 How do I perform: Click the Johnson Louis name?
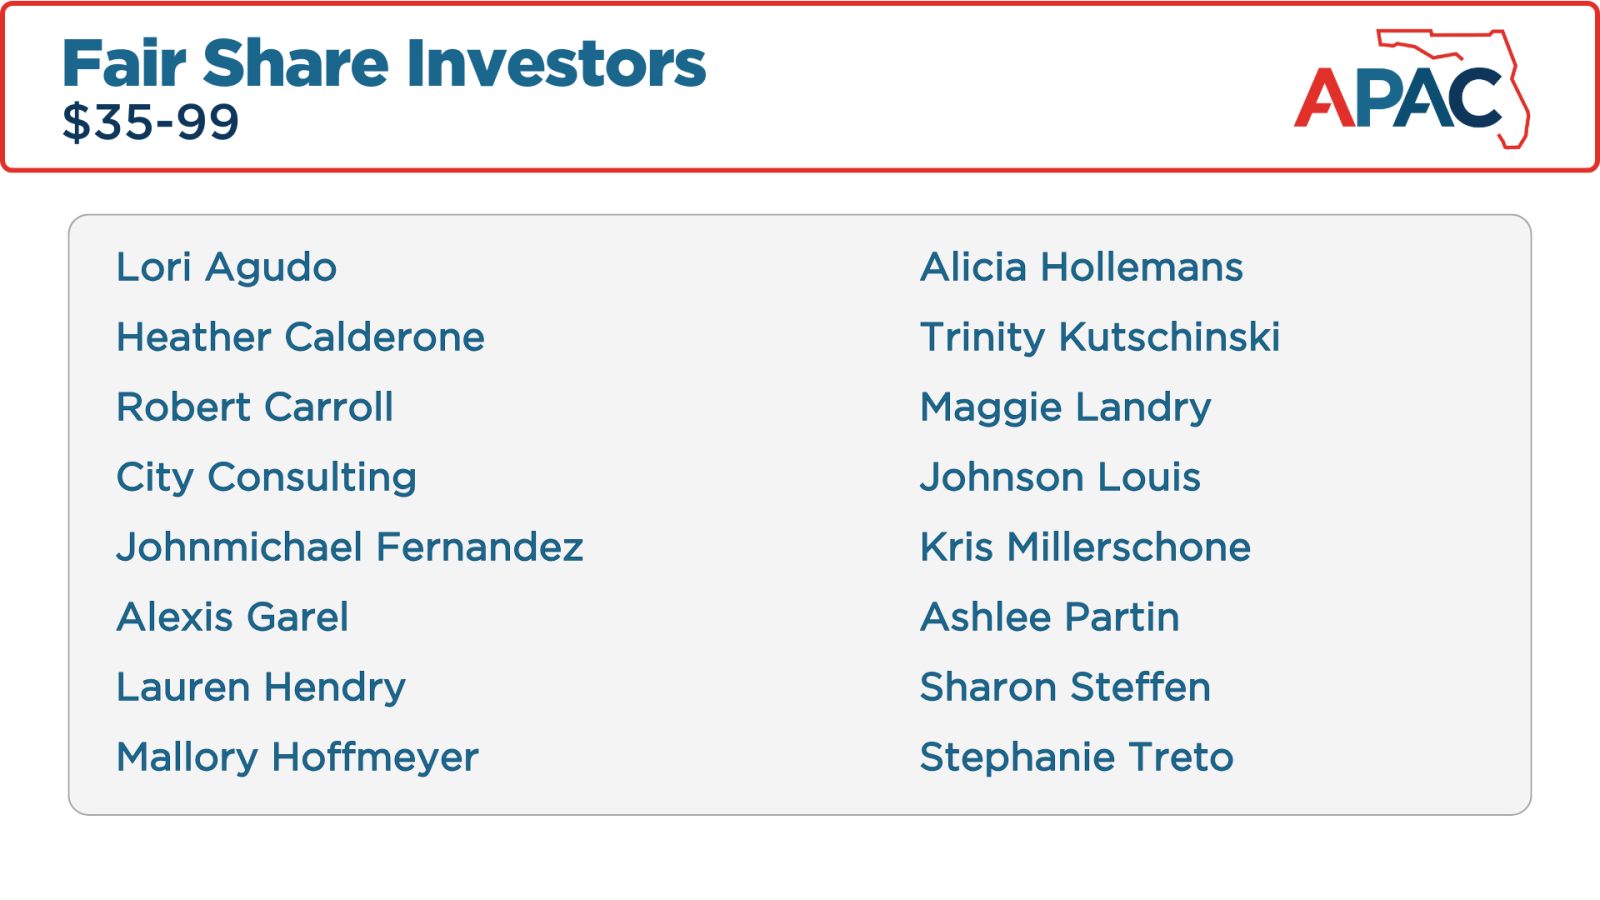pos(1061,478)
